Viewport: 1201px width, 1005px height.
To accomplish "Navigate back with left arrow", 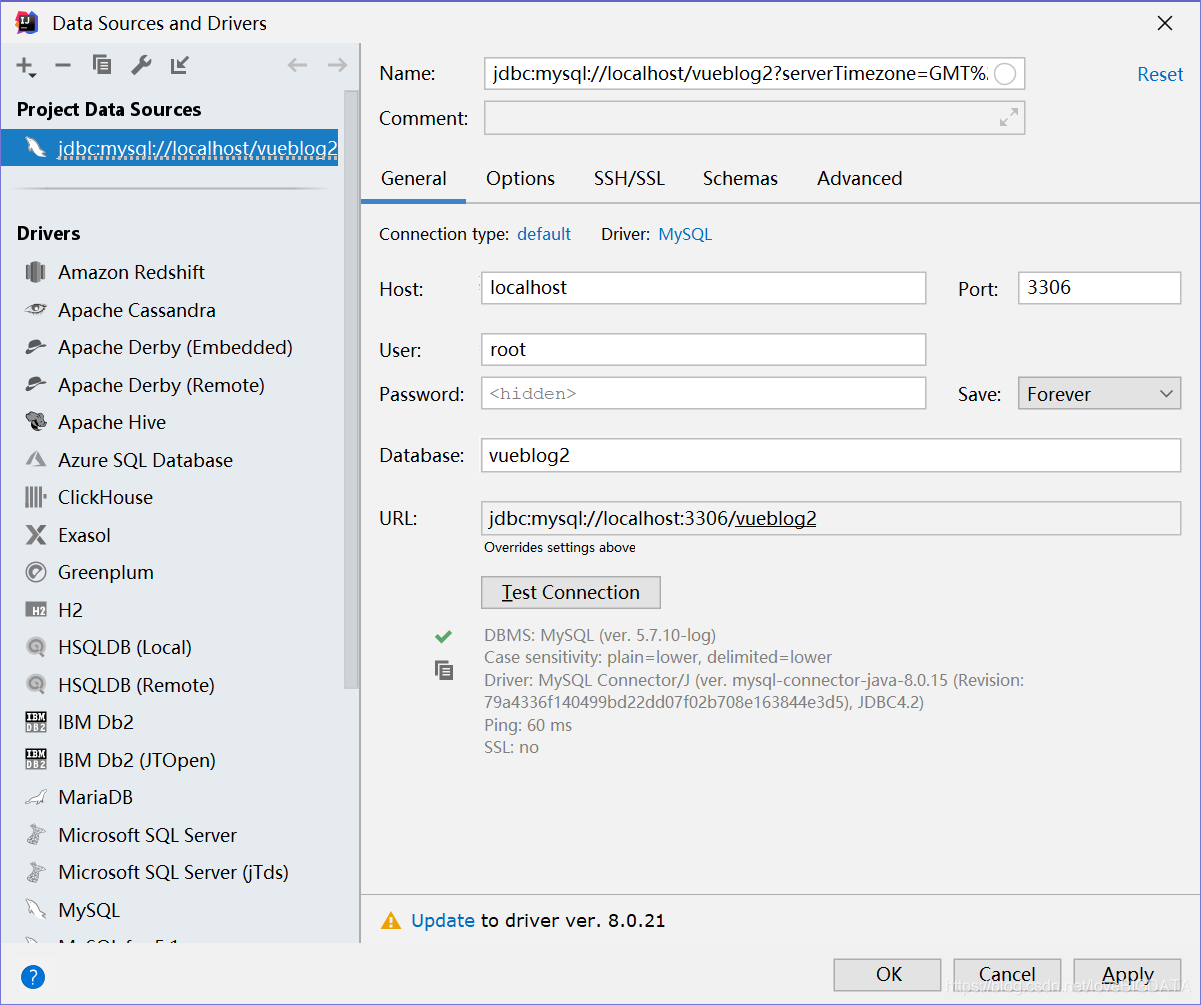I will point(297,65).
